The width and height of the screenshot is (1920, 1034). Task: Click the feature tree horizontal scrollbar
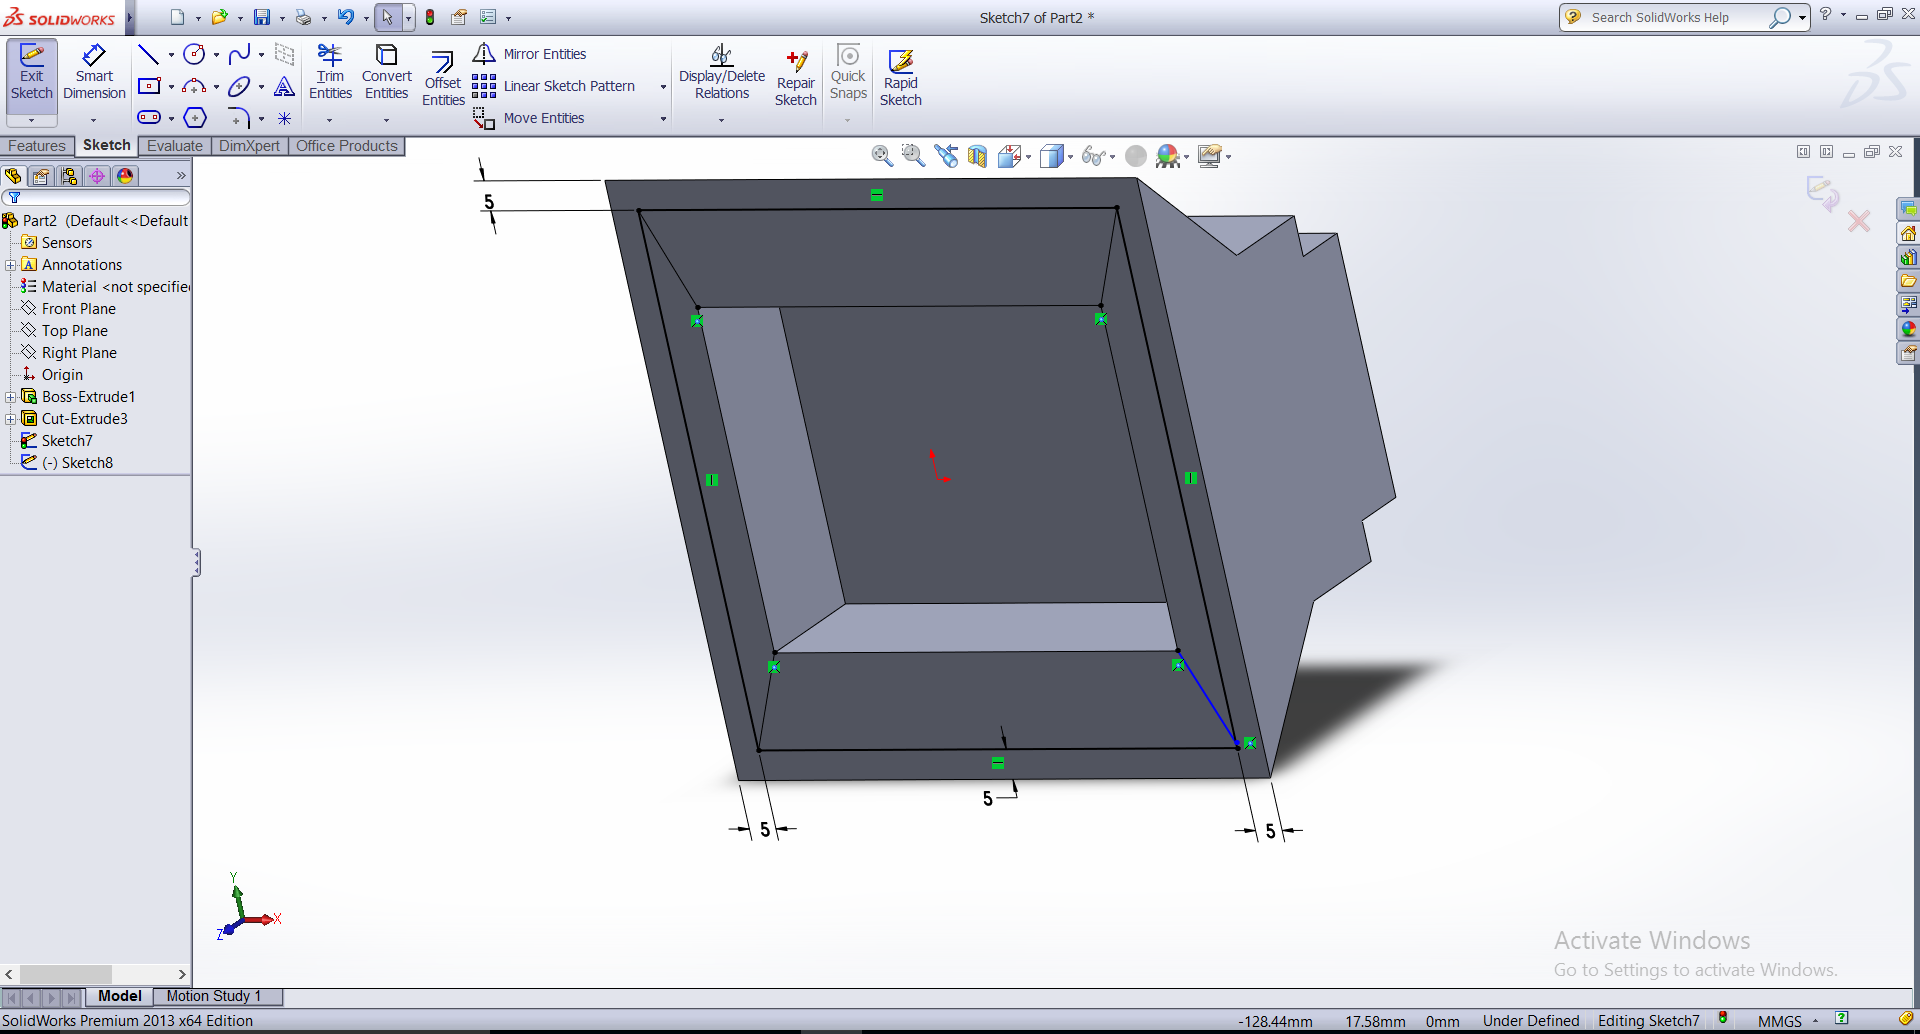coord(95,973)
